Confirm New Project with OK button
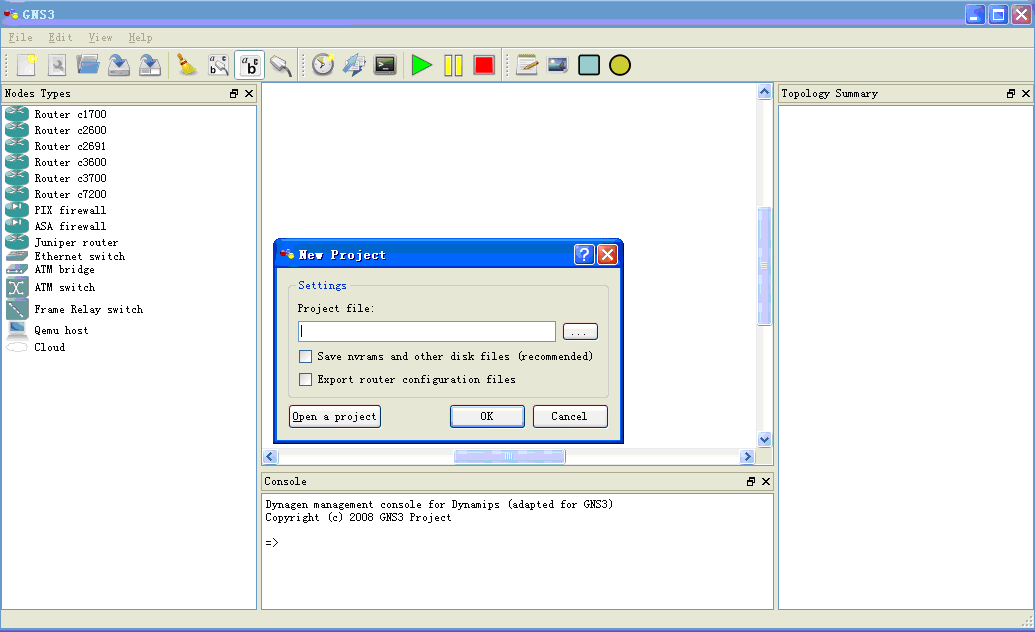This screenshot has height=632, width=1035. [x=487, y=417]
